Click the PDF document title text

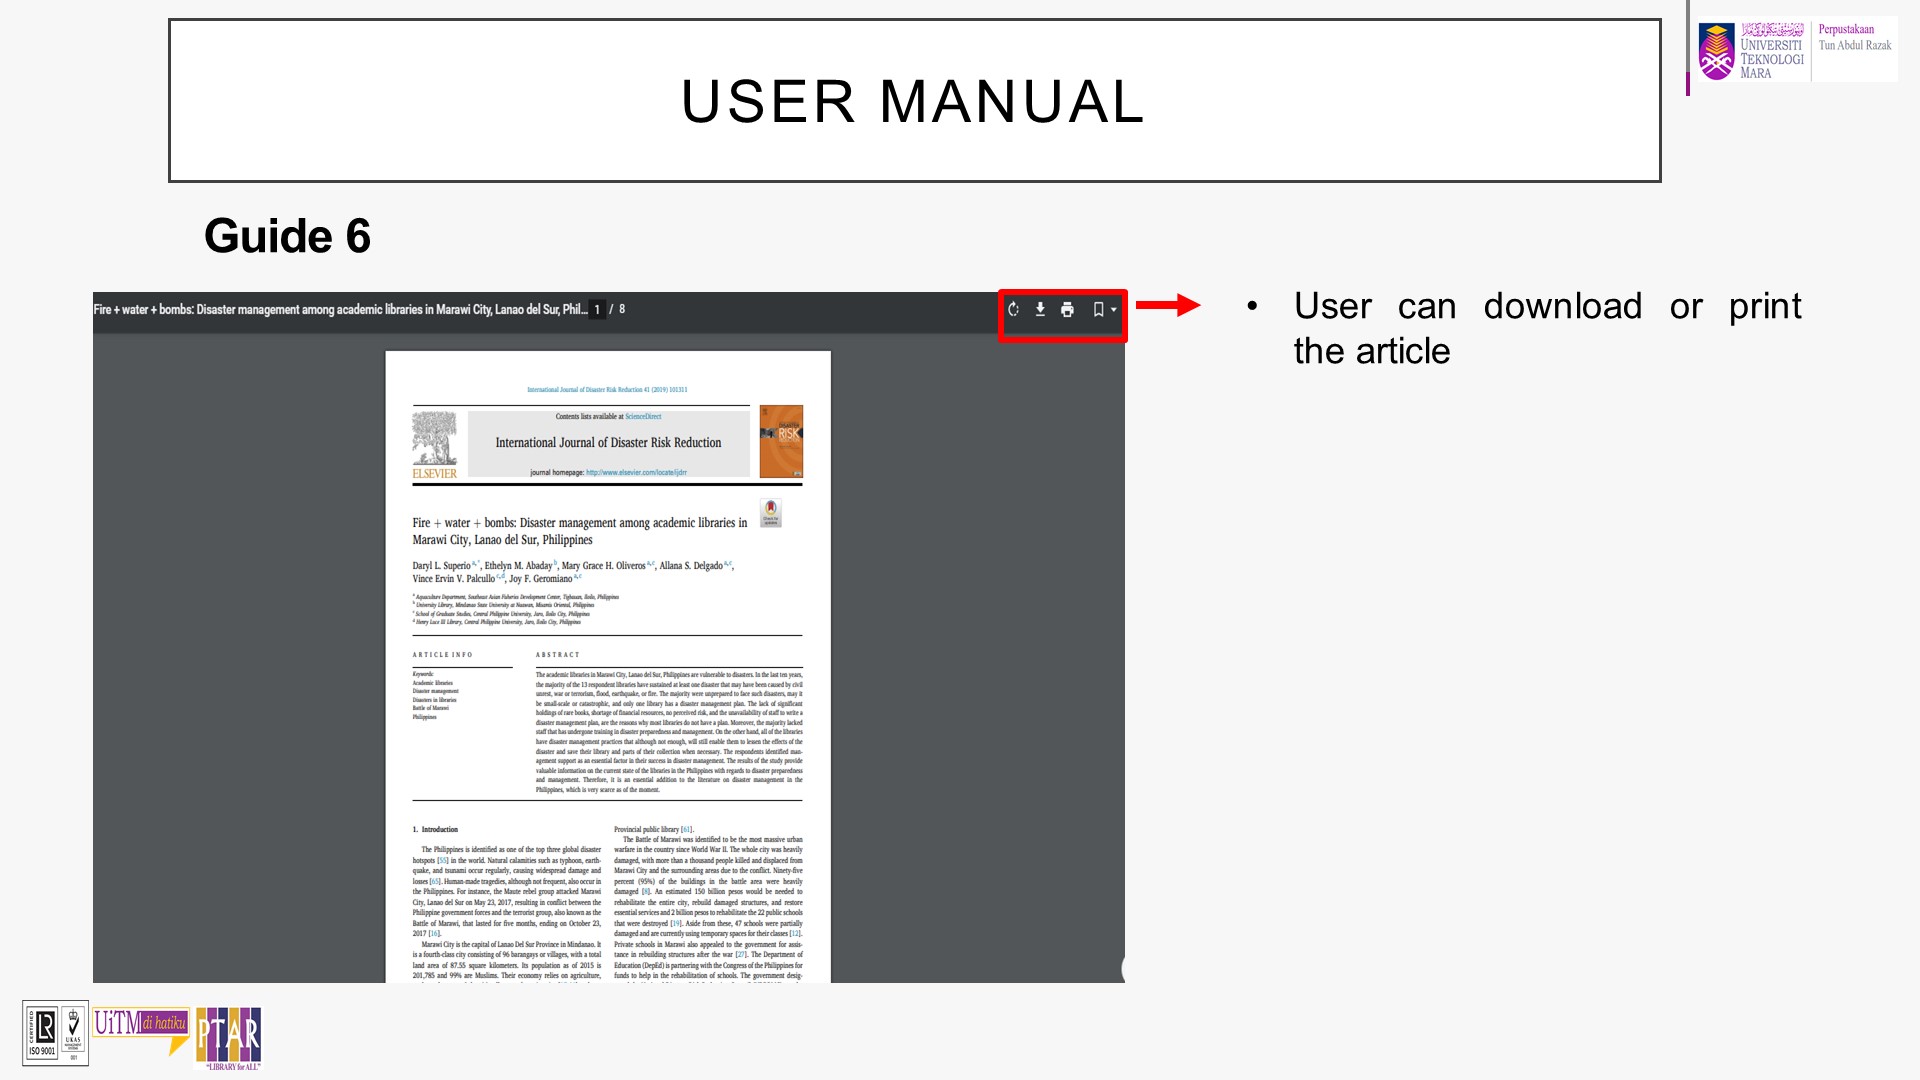[340, 310]
